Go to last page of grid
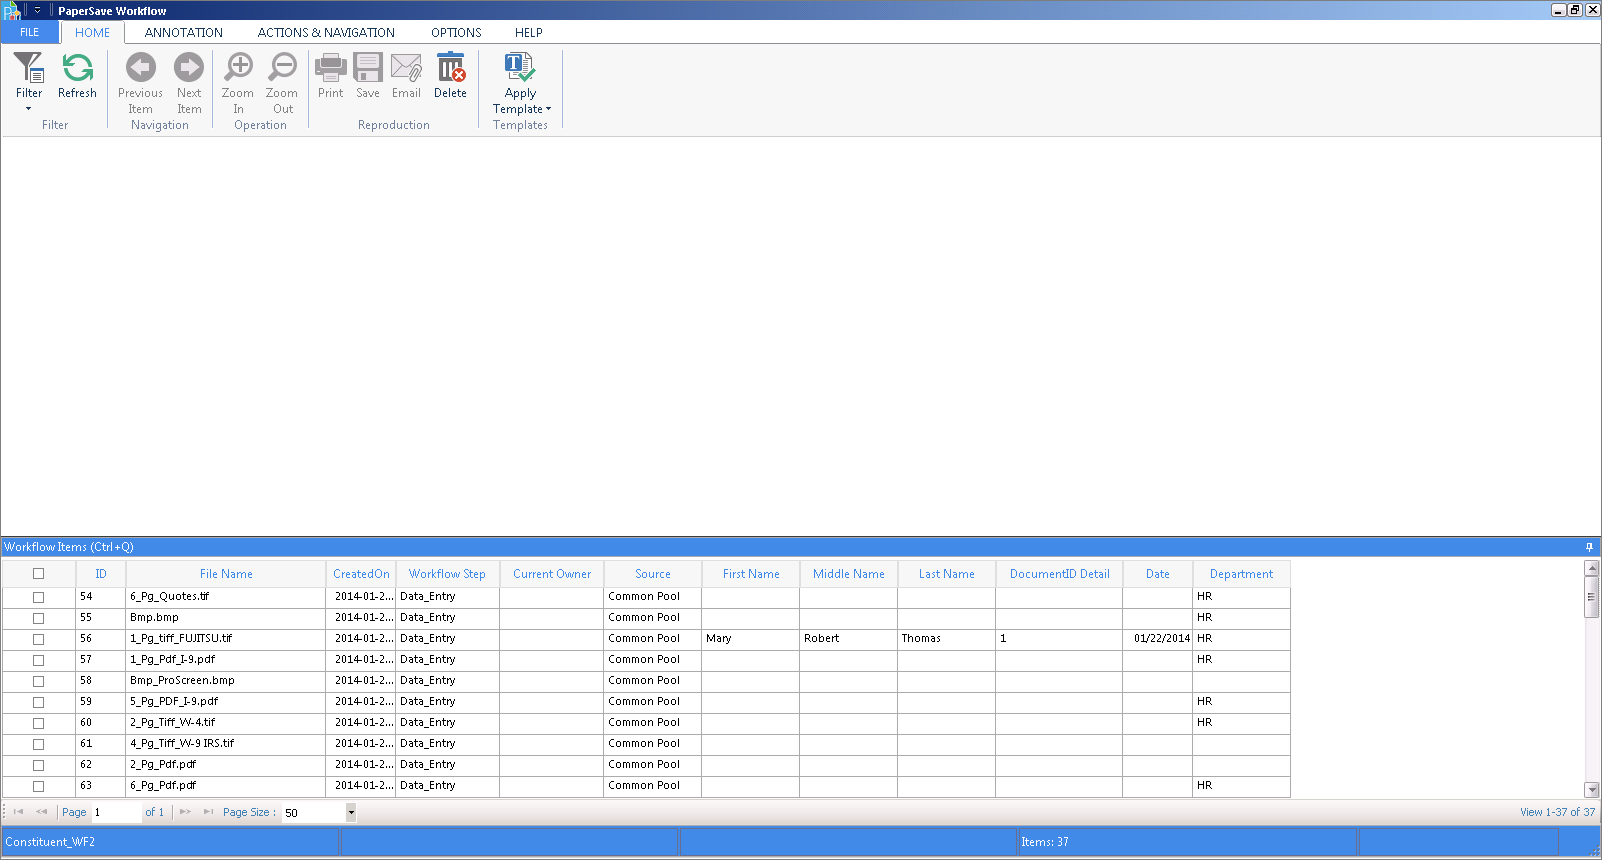 tap(208, 812)
